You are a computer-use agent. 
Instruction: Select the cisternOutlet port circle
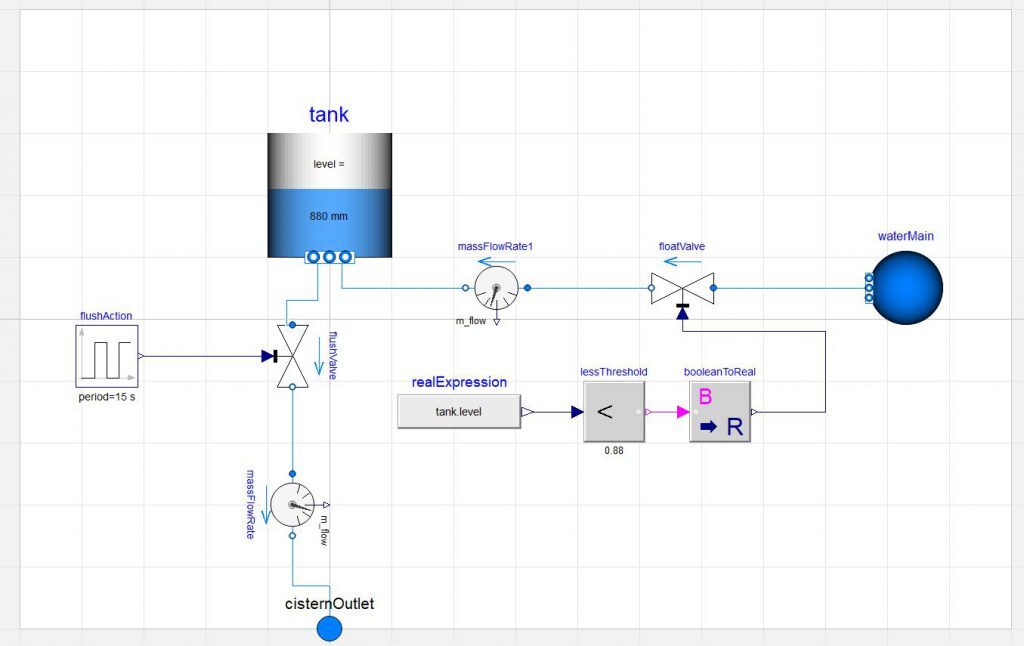pos(329,629)
